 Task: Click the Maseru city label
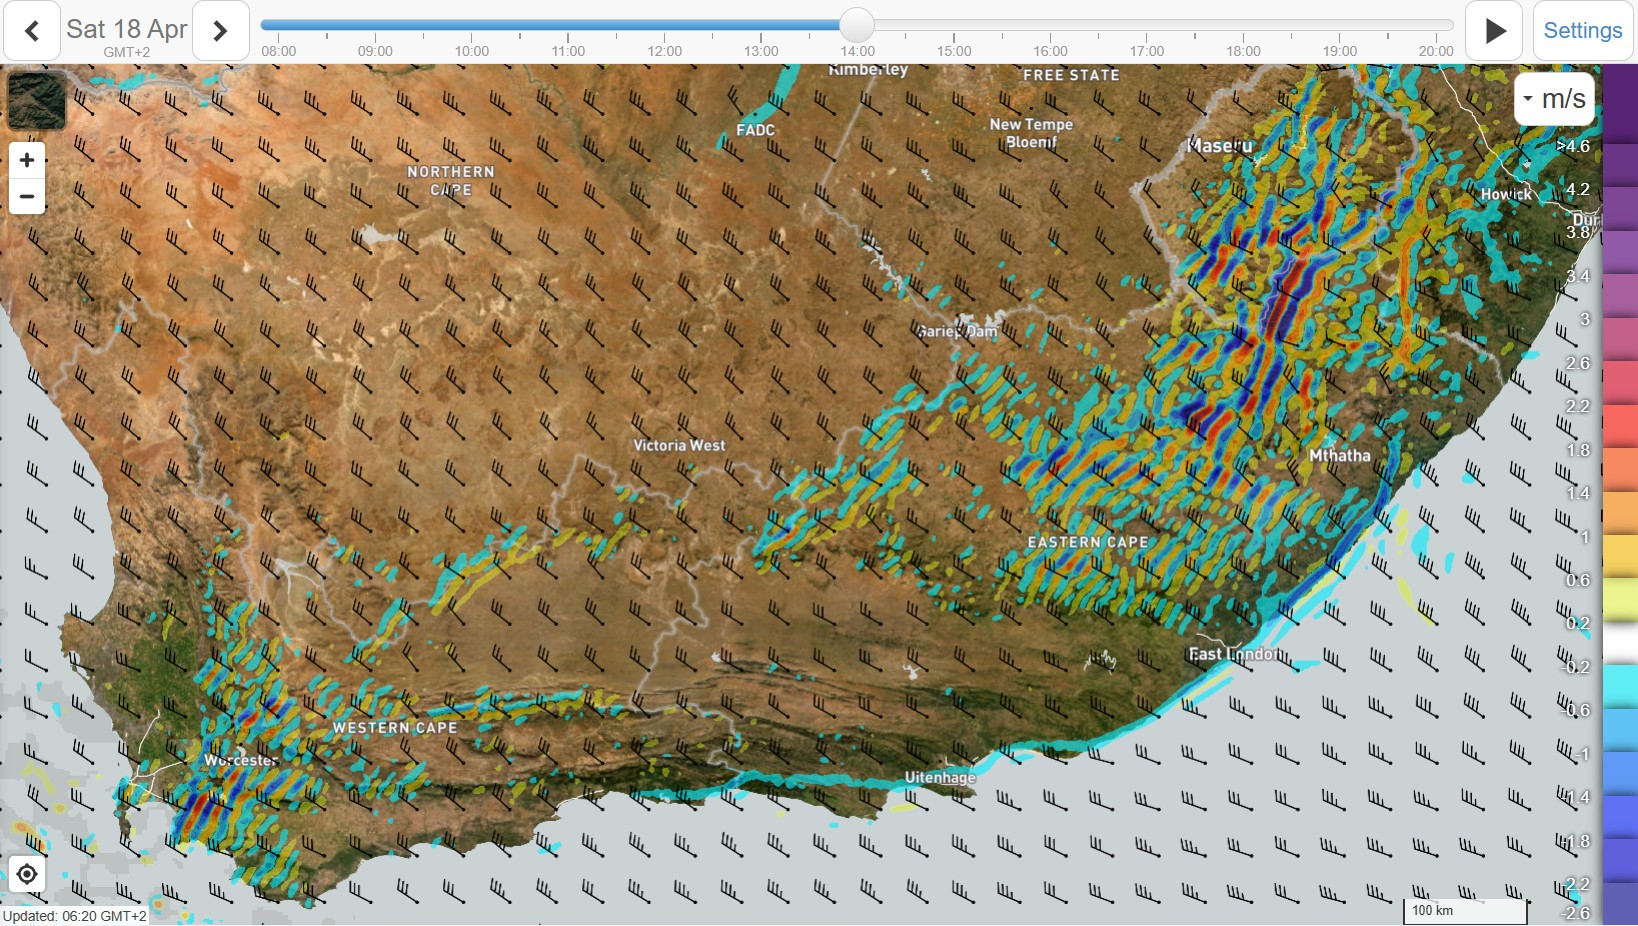[x=1219, y=146]
